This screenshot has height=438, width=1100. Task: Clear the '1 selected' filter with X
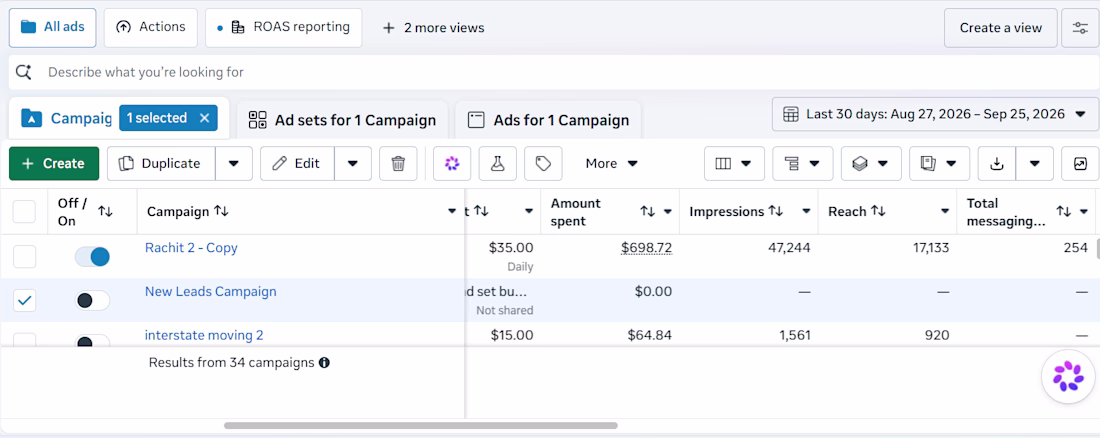coord(204,118)
